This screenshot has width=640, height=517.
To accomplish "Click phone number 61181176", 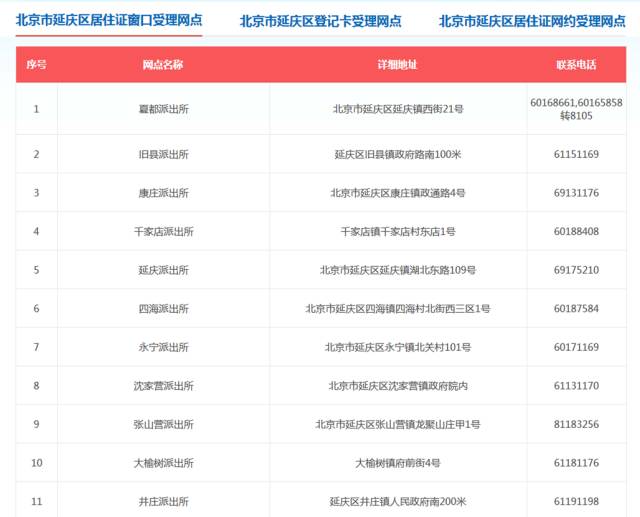I will click(576, 463).
